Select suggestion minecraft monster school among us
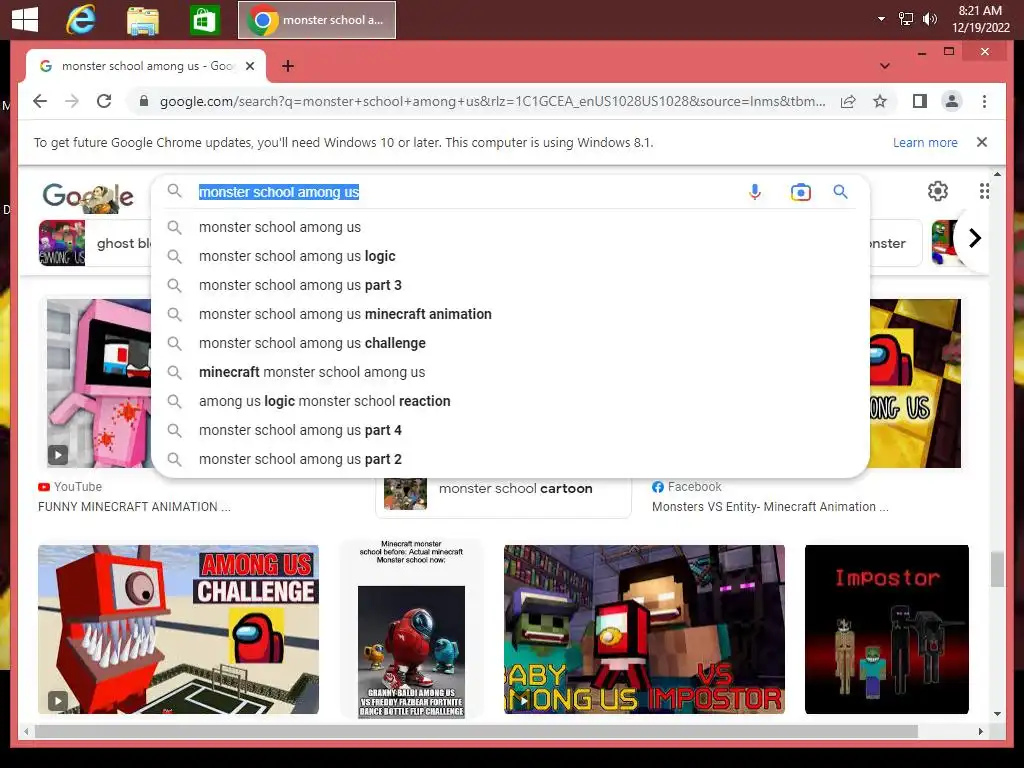1024x768 pixels. pyautogui.click(x=510, y=372)
